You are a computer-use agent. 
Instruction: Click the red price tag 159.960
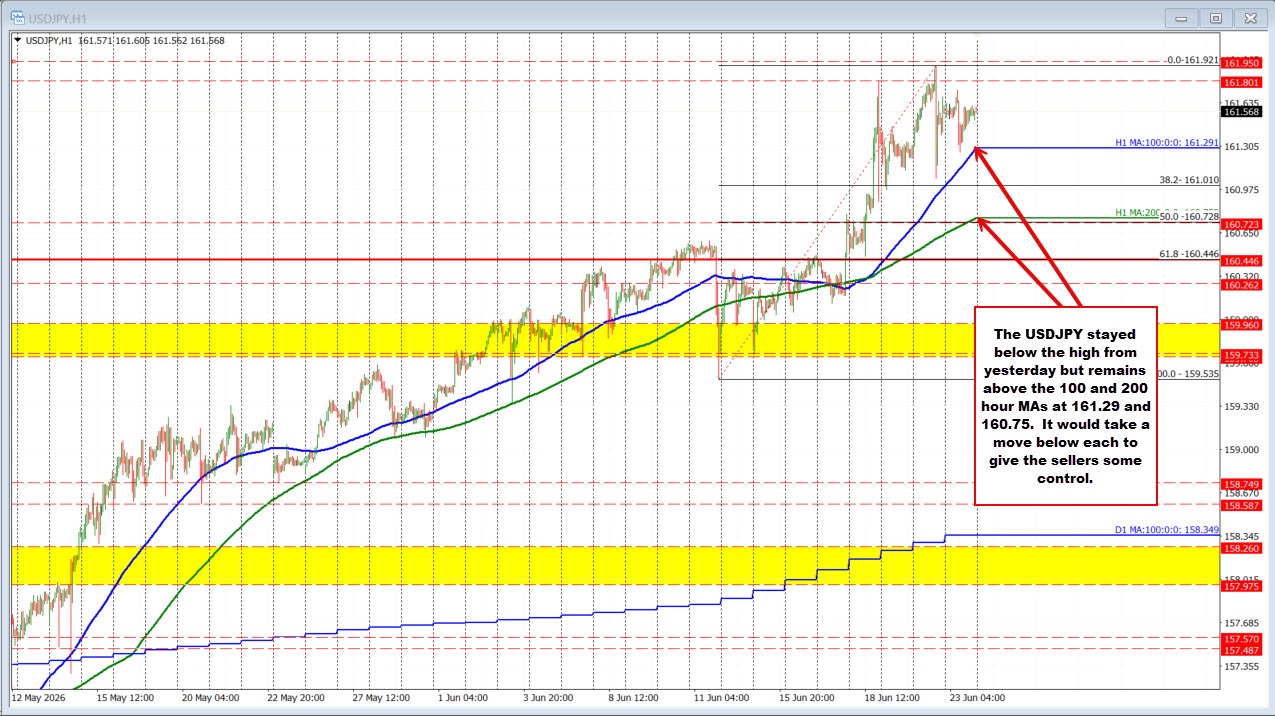1243,324
